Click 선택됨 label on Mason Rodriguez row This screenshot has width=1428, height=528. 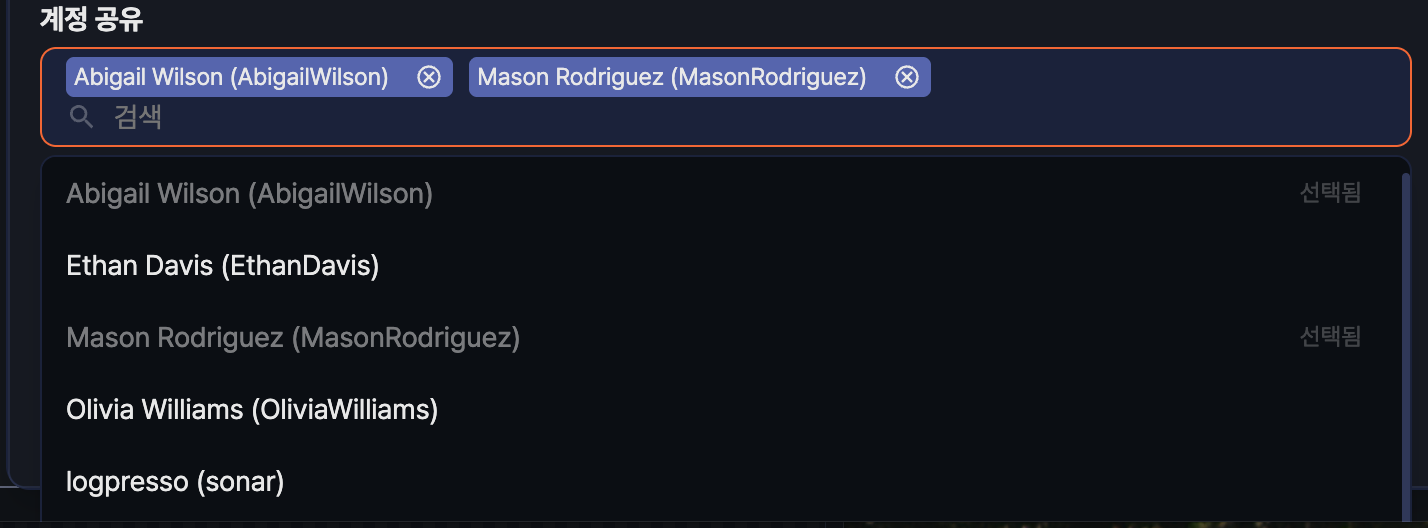pyautogui.click(x=1330, y=337)
